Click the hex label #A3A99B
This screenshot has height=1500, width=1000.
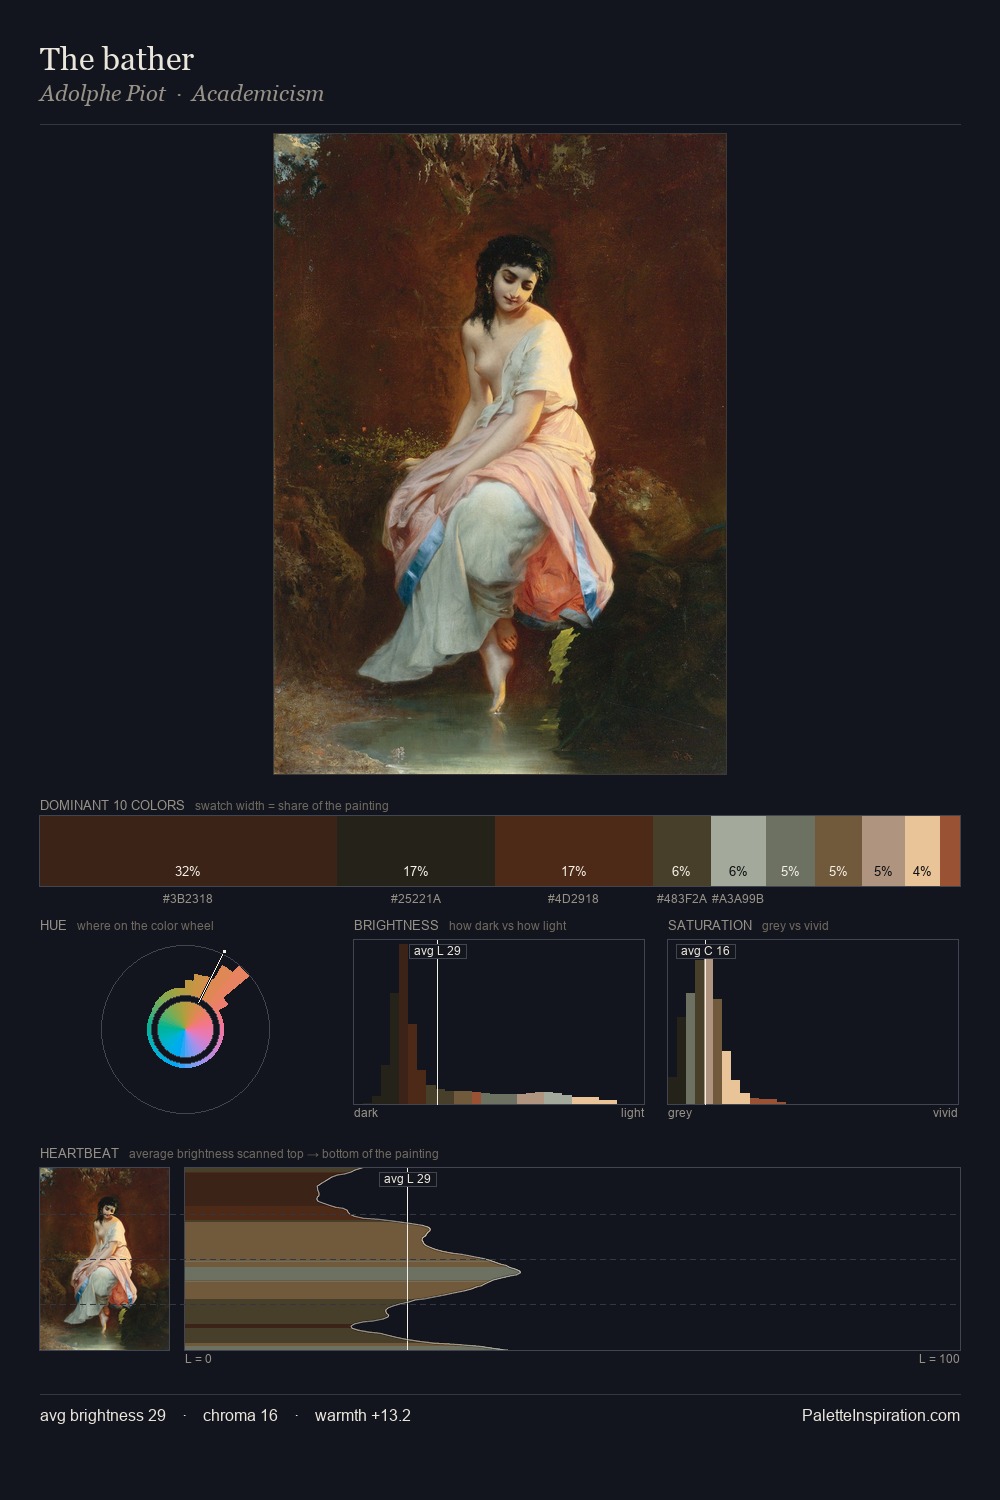[738, 899]
